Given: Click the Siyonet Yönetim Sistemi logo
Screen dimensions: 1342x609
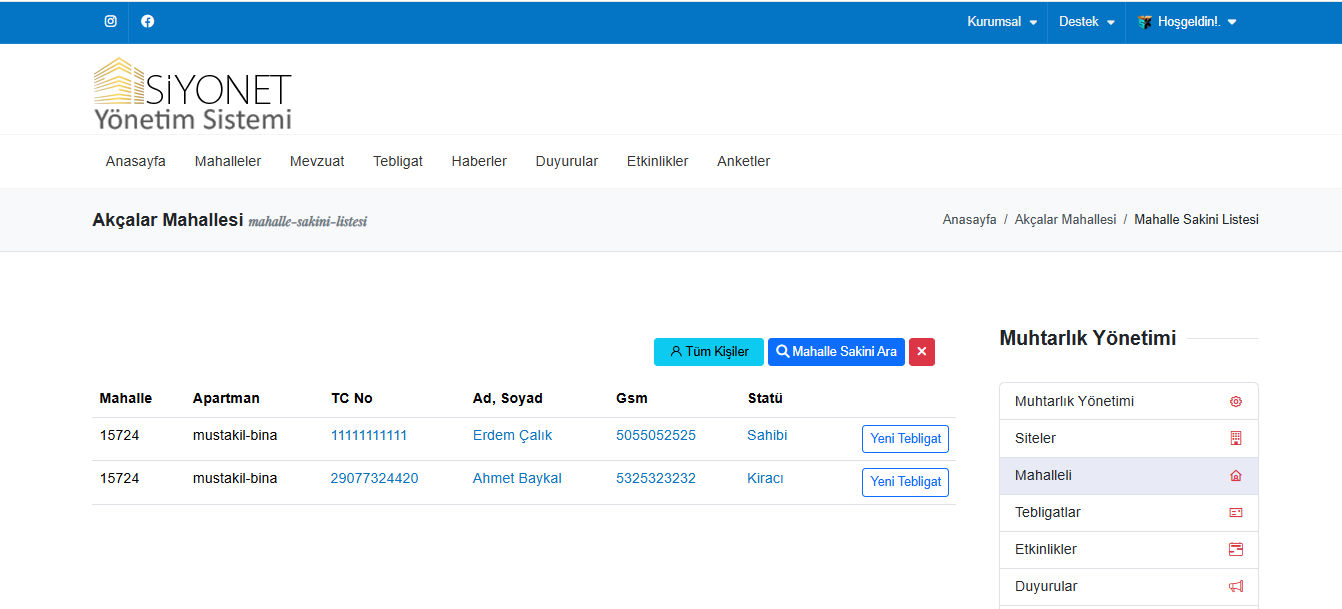Looking at the screenshot, I should [x=192, y=94].
